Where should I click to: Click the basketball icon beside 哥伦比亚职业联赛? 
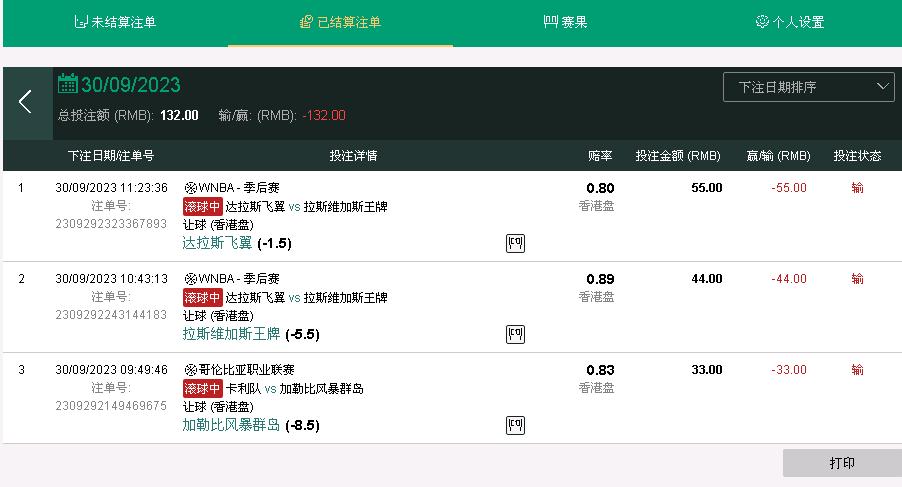190,370
